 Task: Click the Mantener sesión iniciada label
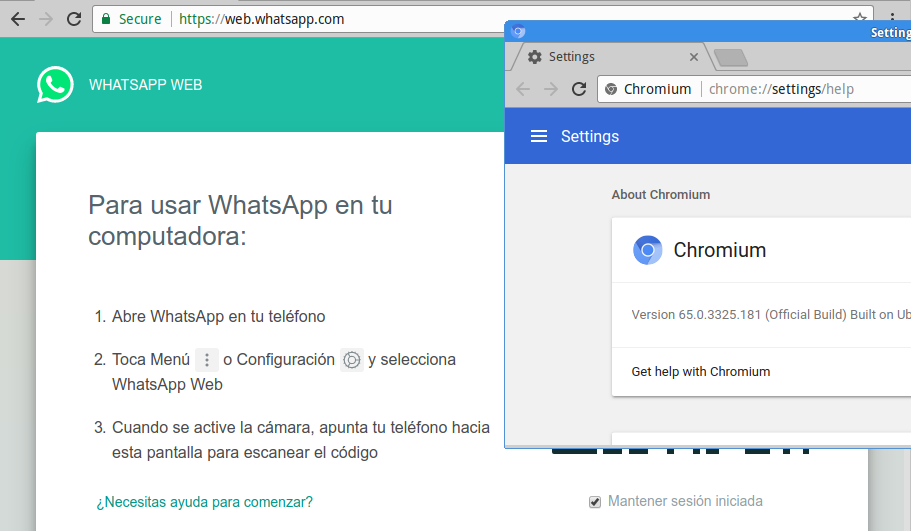click(685, 501)
